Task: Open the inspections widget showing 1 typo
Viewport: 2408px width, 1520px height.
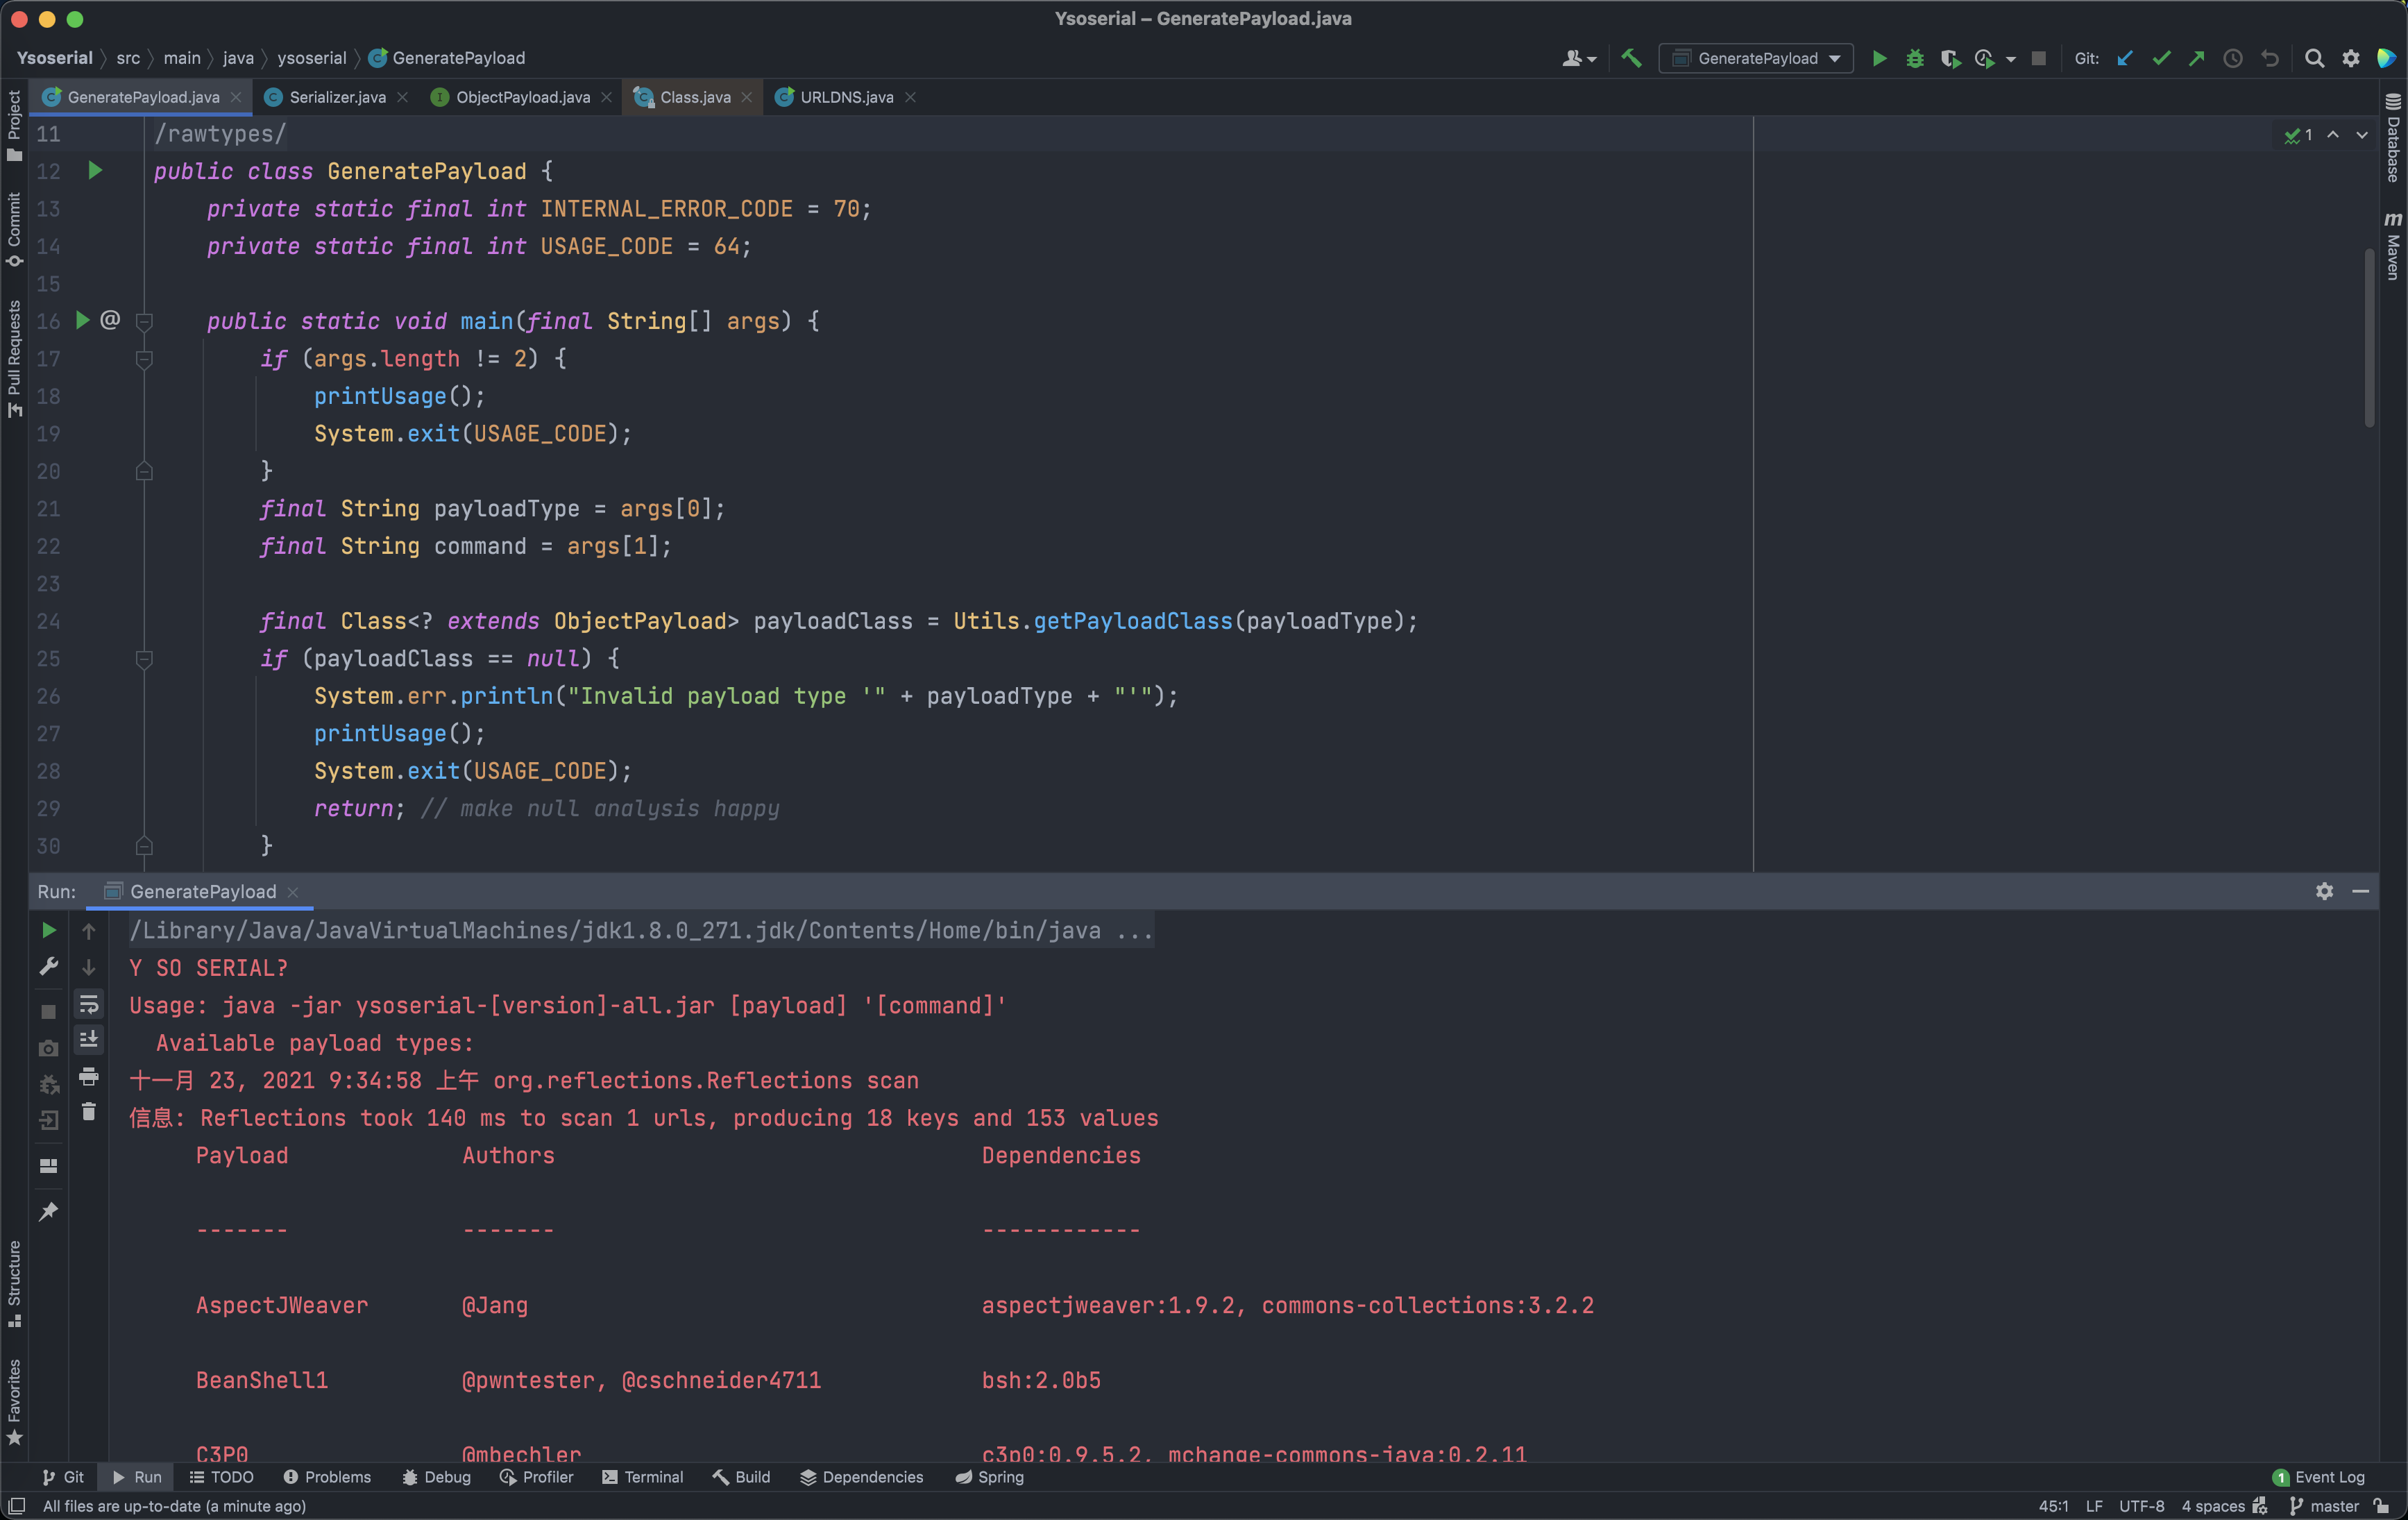Action: (x=2298, y=135)
